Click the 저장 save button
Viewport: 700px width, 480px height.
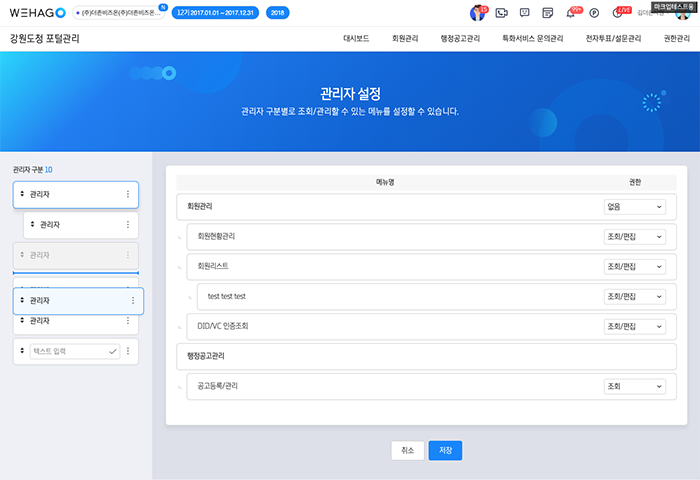pyautogui.click(x=445, y=451)
